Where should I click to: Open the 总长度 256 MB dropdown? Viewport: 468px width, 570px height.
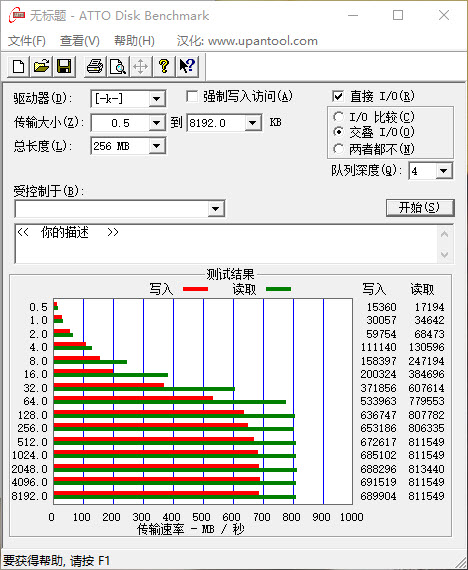tap(156, 146)
